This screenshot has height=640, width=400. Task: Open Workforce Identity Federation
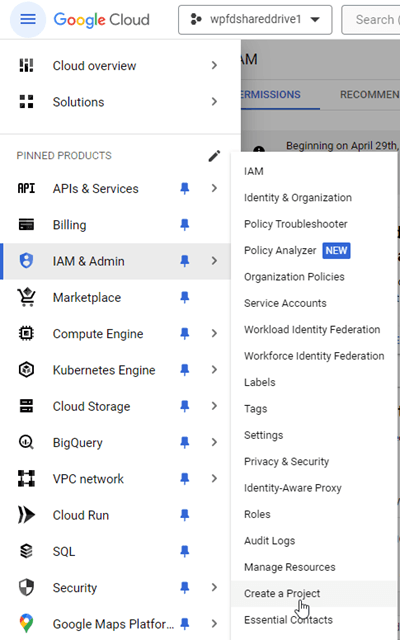(314, 356)
